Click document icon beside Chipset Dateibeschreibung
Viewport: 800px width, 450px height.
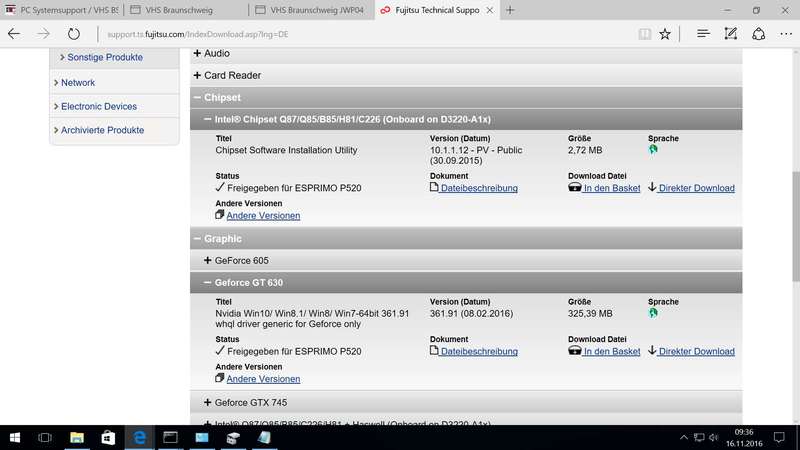tap(434, 187)
